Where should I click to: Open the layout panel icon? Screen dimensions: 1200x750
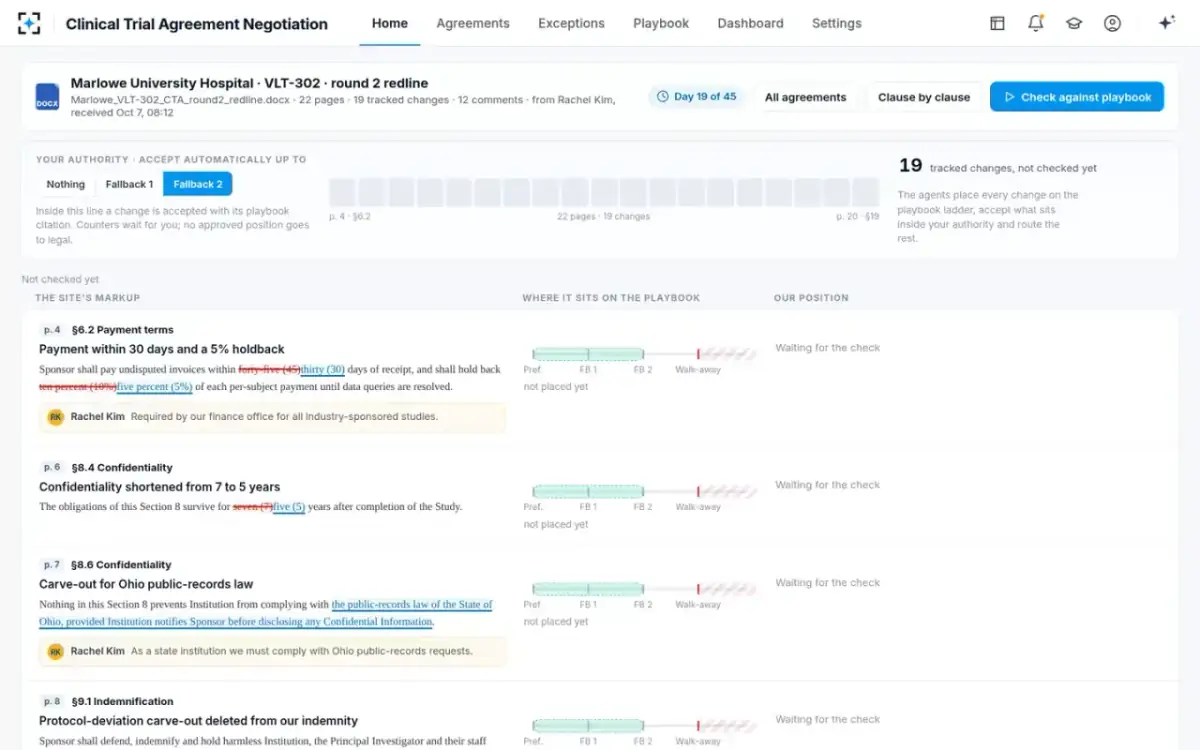997,23
